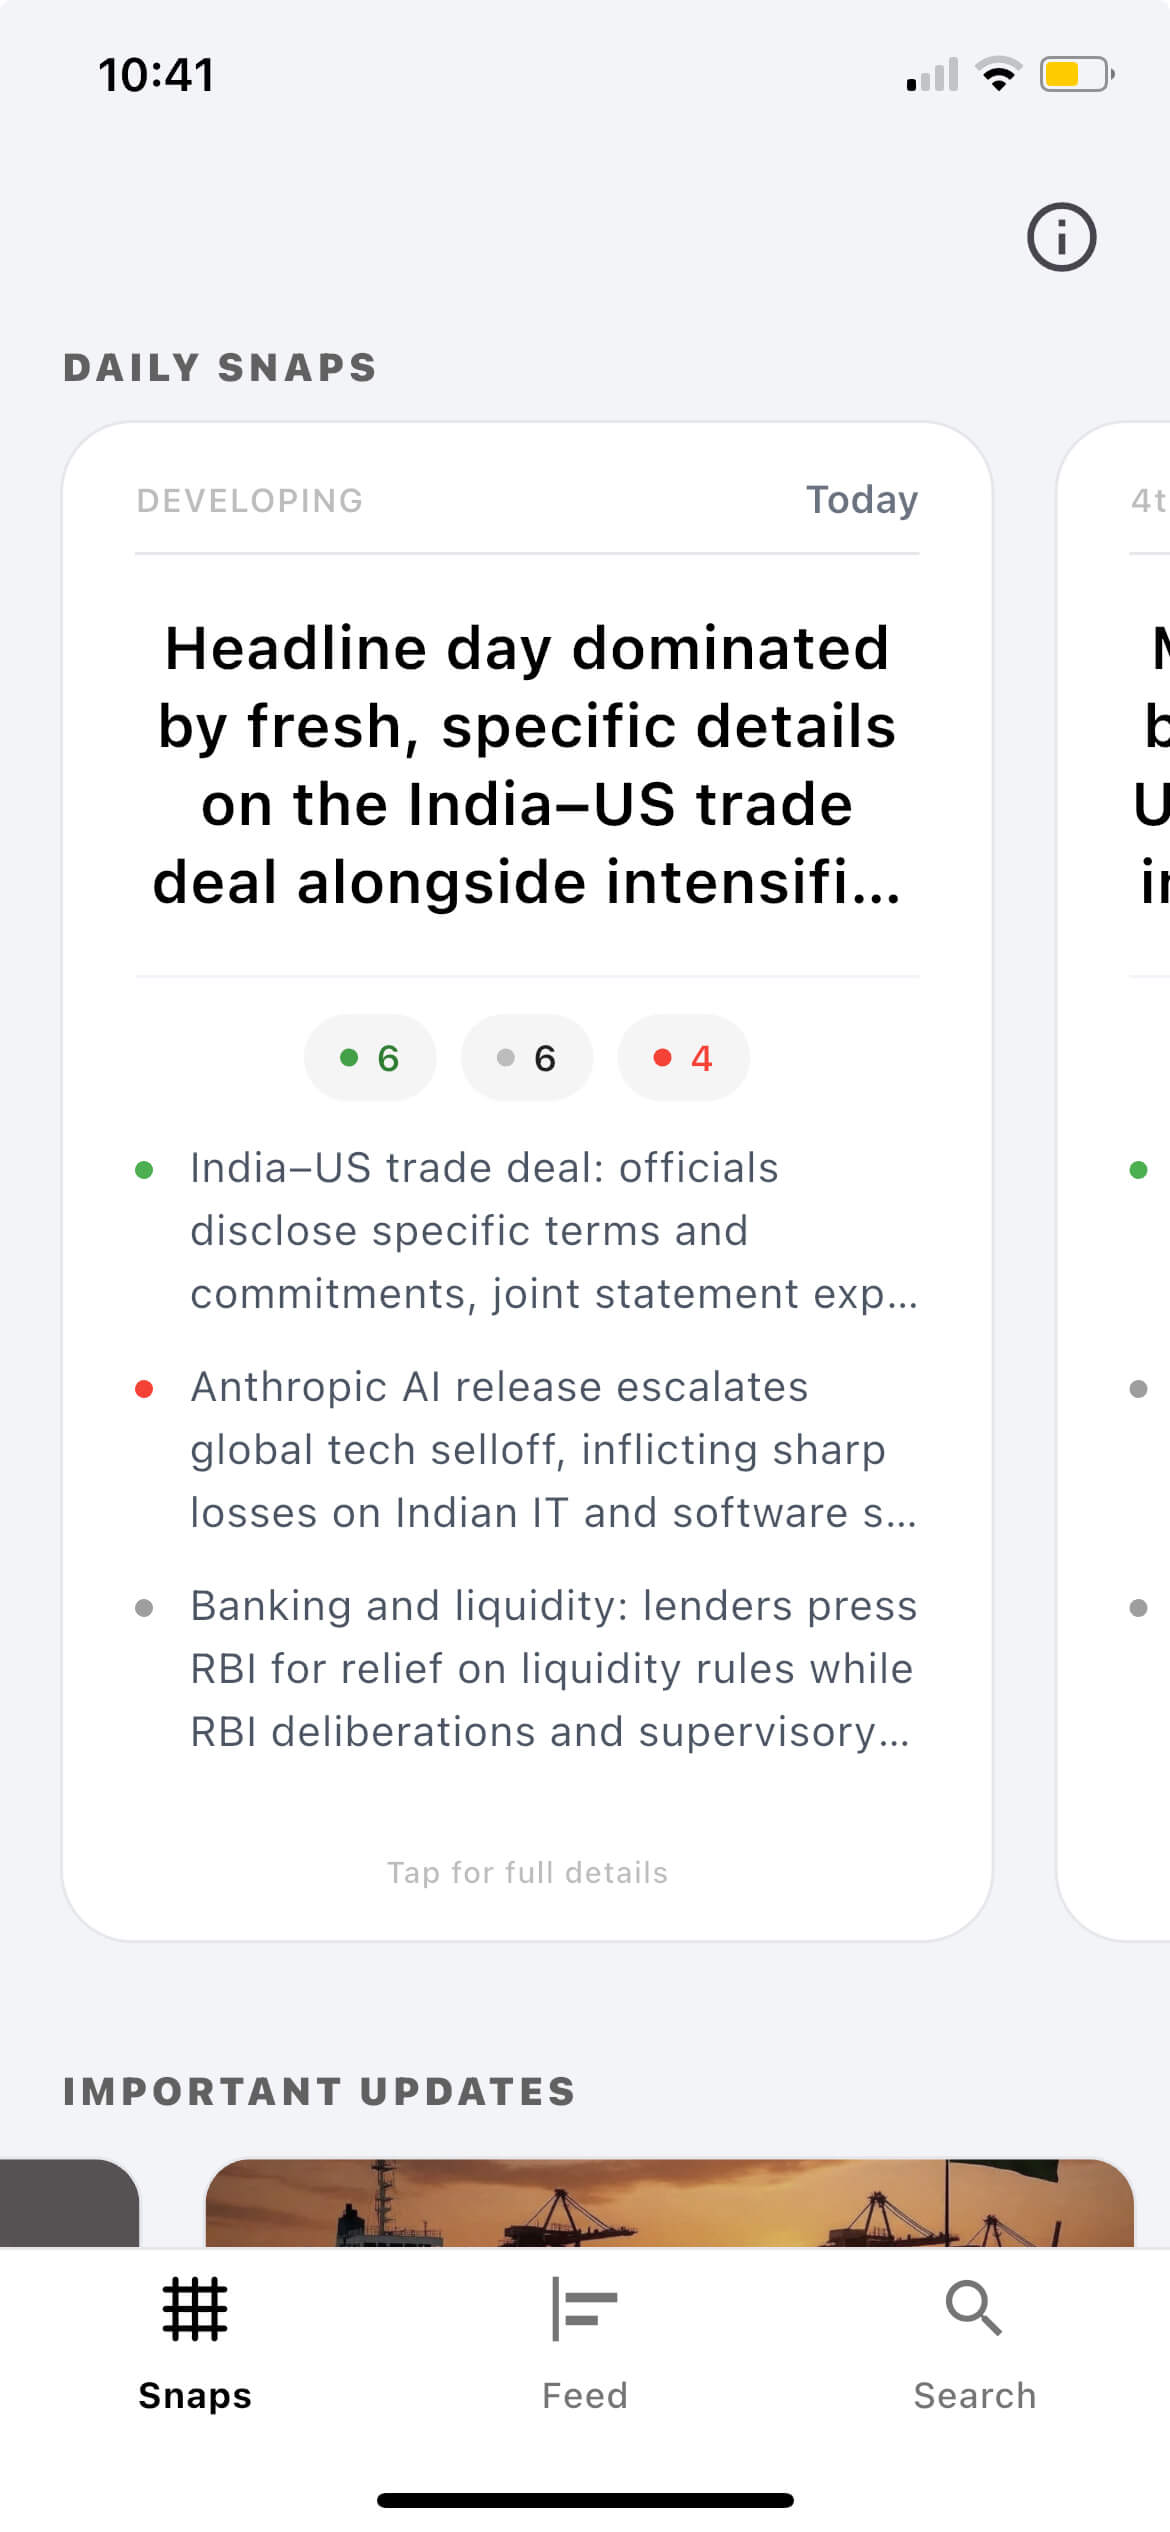Open the Banking and liquidity bullet
The width and height of the screenshot is (1170, 2532).
point(553,1669)
